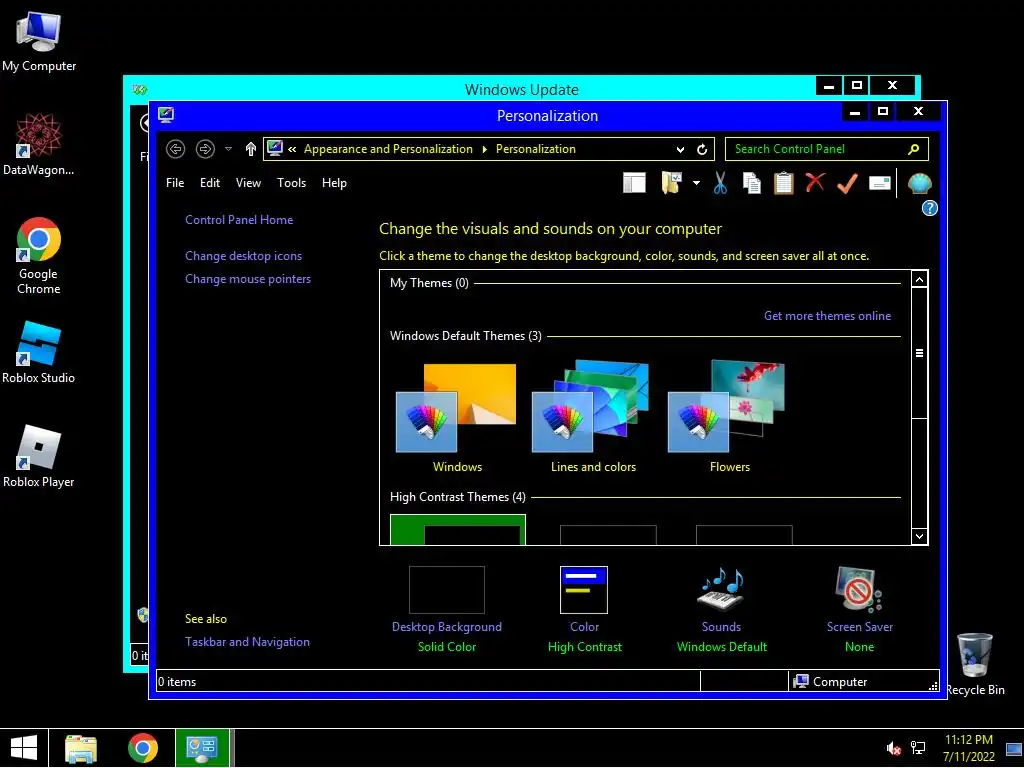
Task: Click the My Themes (0) header
Action: 429,283
